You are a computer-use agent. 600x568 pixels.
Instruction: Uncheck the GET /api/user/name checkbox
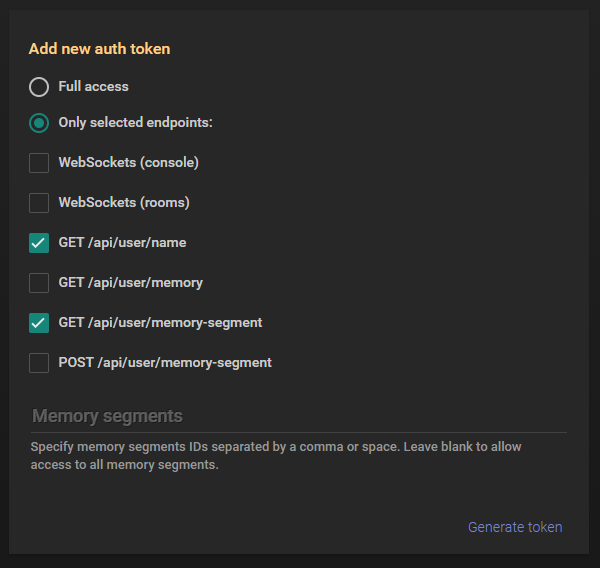point(39,243)
